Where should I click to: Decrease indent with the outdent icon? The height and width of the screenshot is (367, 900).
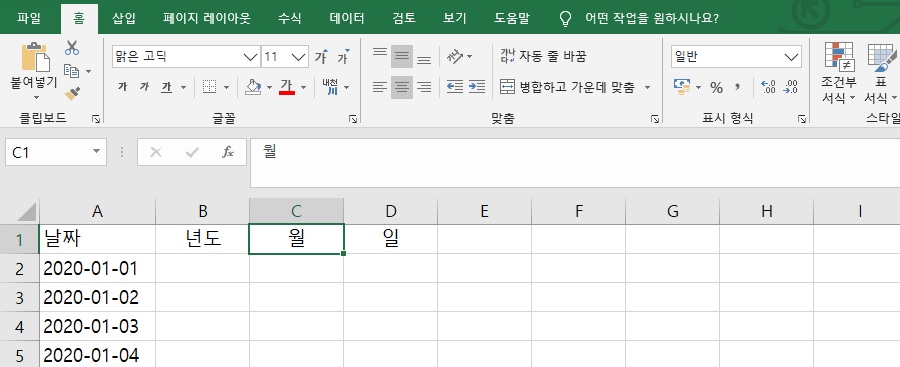click(x=455, y=87)
